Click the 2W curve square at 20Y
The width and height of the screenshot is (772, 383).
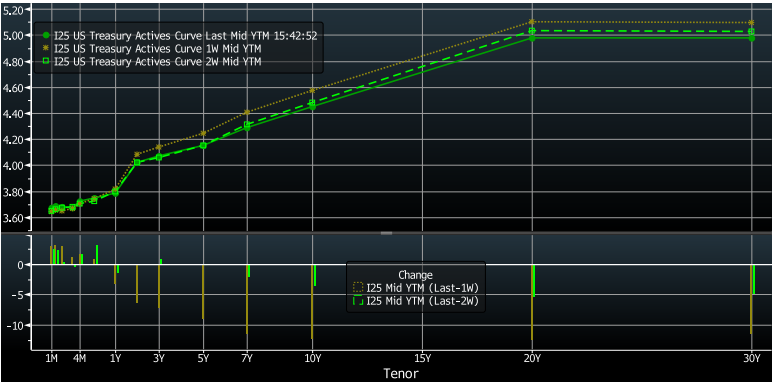tap(532, 31)
